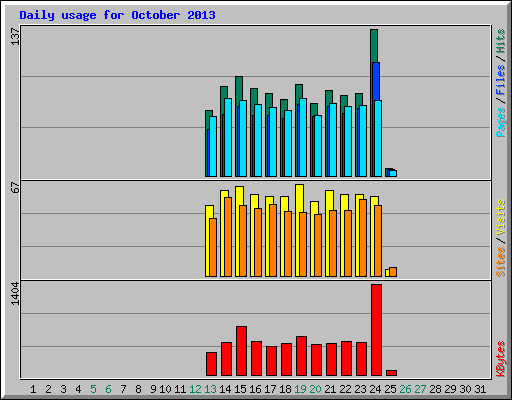Click the day 25 label on x-axis

coord(390,389)
